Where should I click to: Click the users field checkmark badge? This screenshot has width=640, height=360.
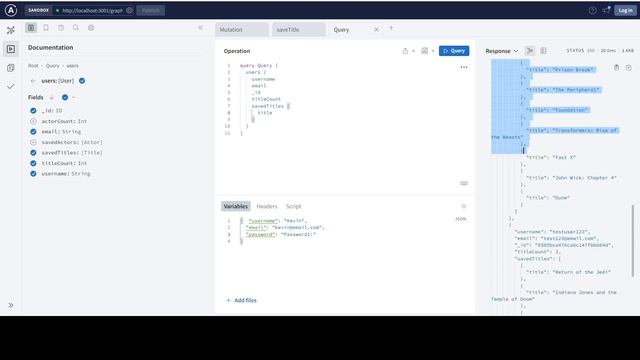(x=82, y=81)
